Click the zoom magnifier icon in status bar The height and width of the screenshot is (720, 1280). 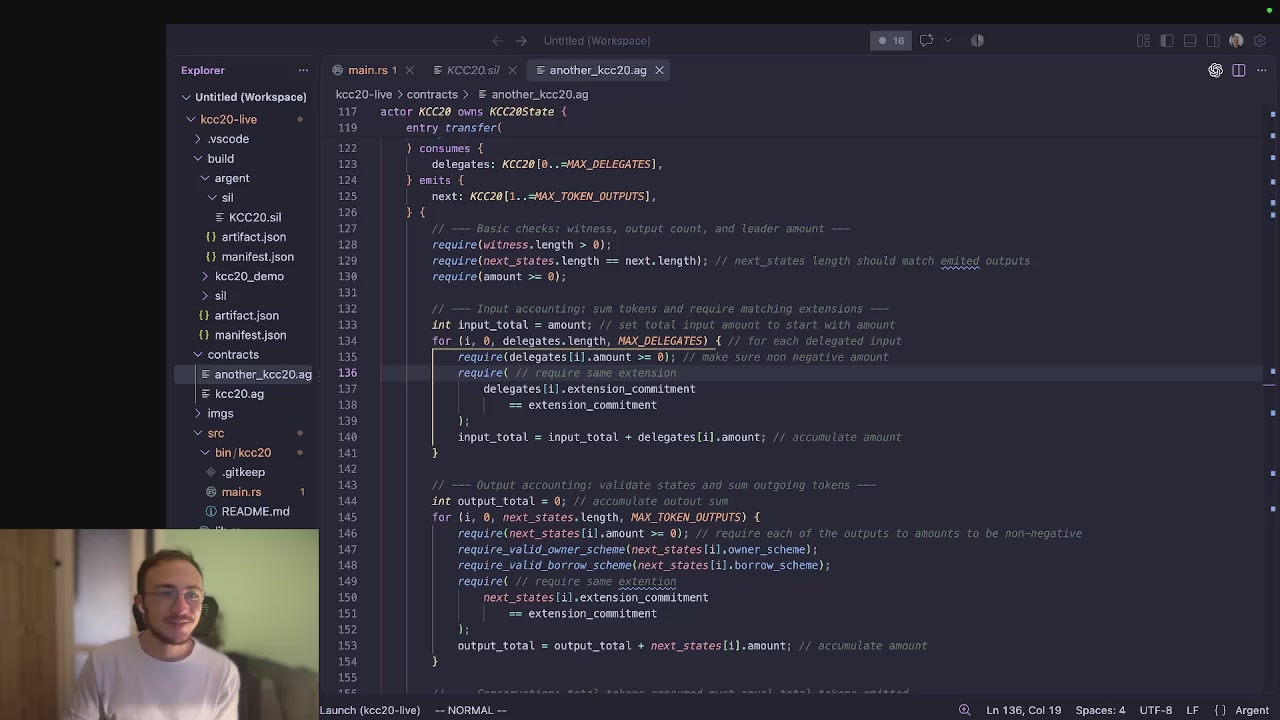point(964,710)
